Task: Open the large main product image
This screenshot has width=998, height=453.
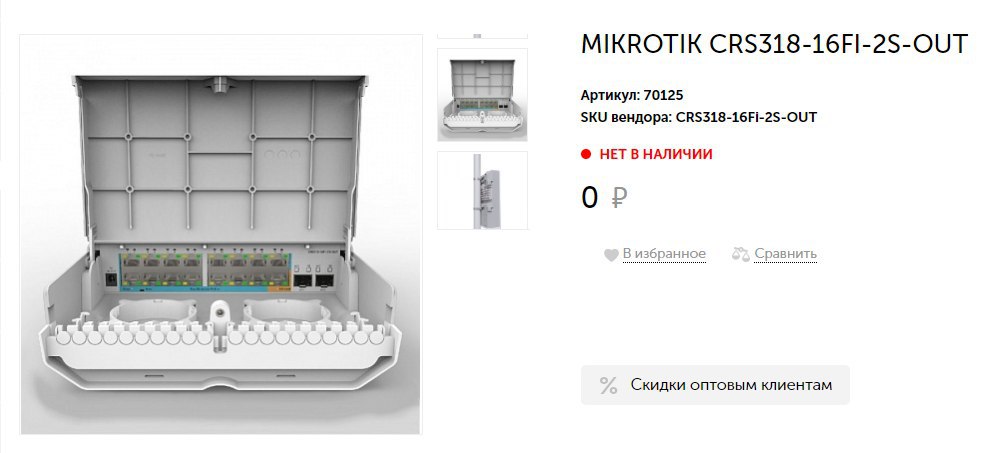Action: pyautogui.click(x=221, y=234)
